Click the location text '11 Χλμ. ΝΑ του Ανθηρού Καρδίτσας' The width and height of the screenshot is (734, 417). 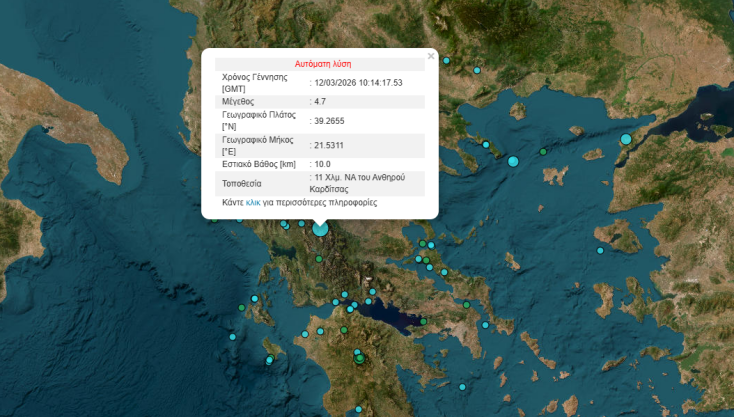coord(357,183)
